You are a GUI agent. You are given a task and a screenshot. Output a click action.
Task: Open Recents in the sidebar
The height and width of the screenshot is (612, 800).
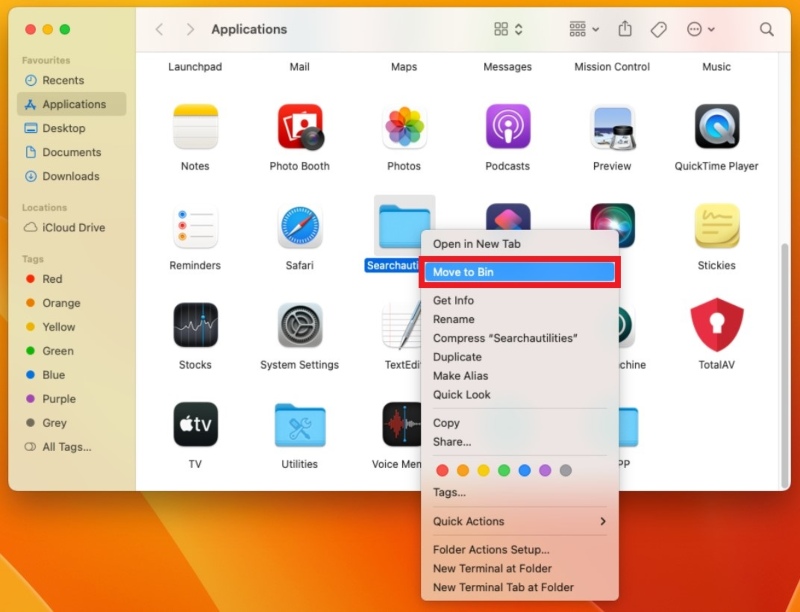[x=71, y=80]
